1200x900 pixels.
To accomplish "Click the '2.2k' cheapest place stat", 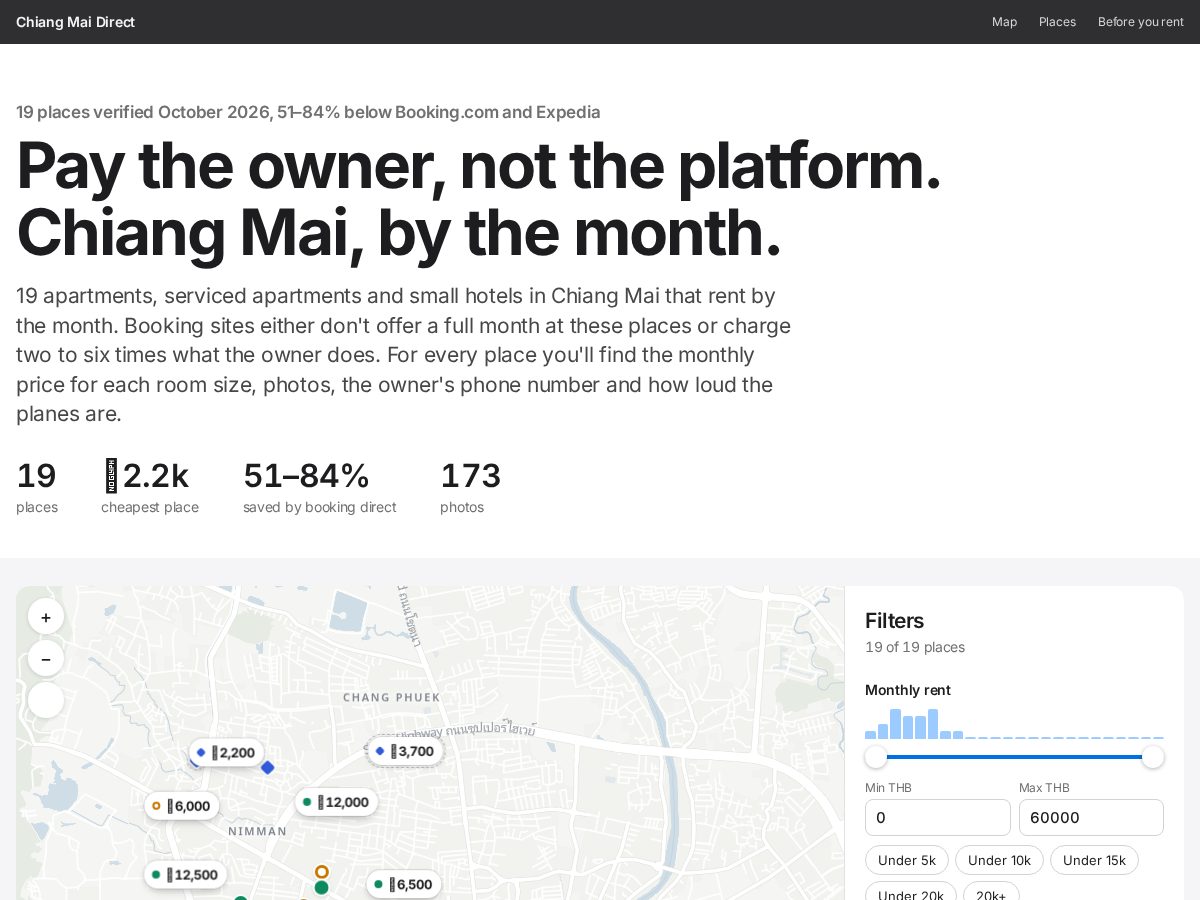I will [145, 476].
